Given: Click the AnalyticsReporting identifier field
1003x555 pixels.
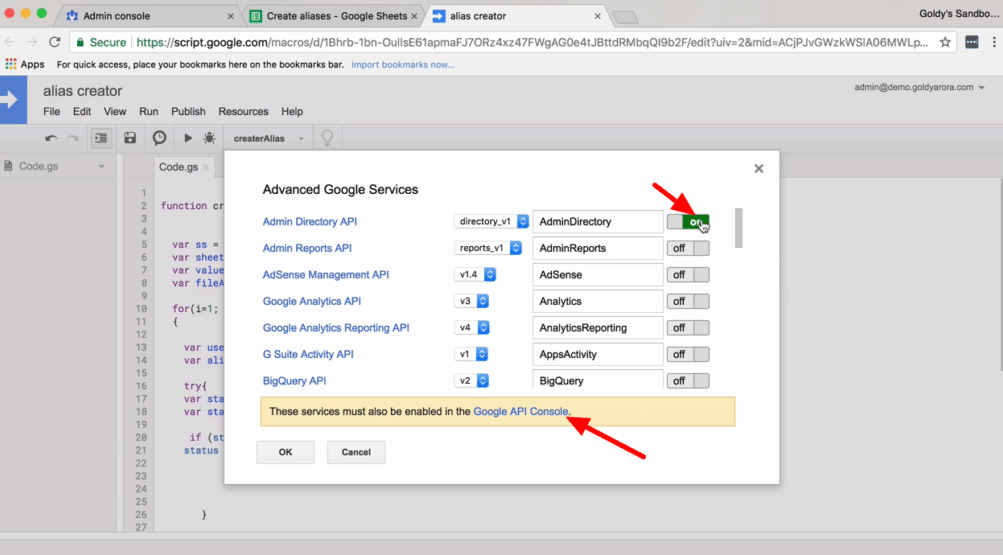Looking at the screenshot, I should (x=597, y=327).
